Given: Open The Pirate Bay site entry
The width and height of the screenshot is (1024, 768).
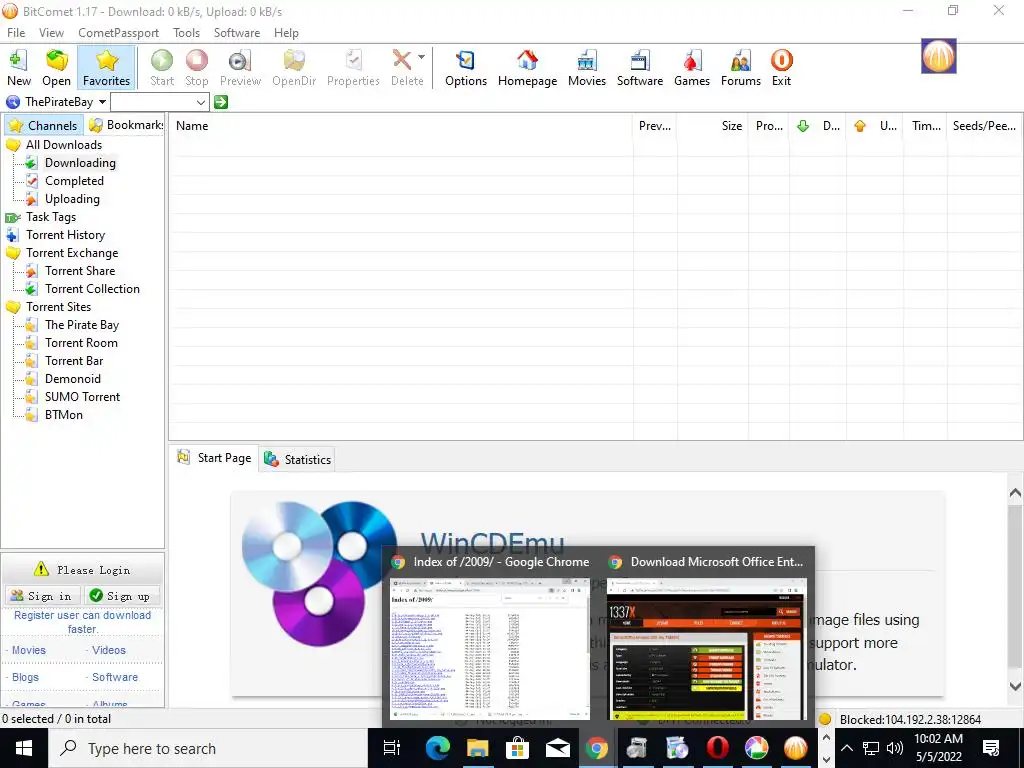Looking at the screenshot, I should coord(82,325).
